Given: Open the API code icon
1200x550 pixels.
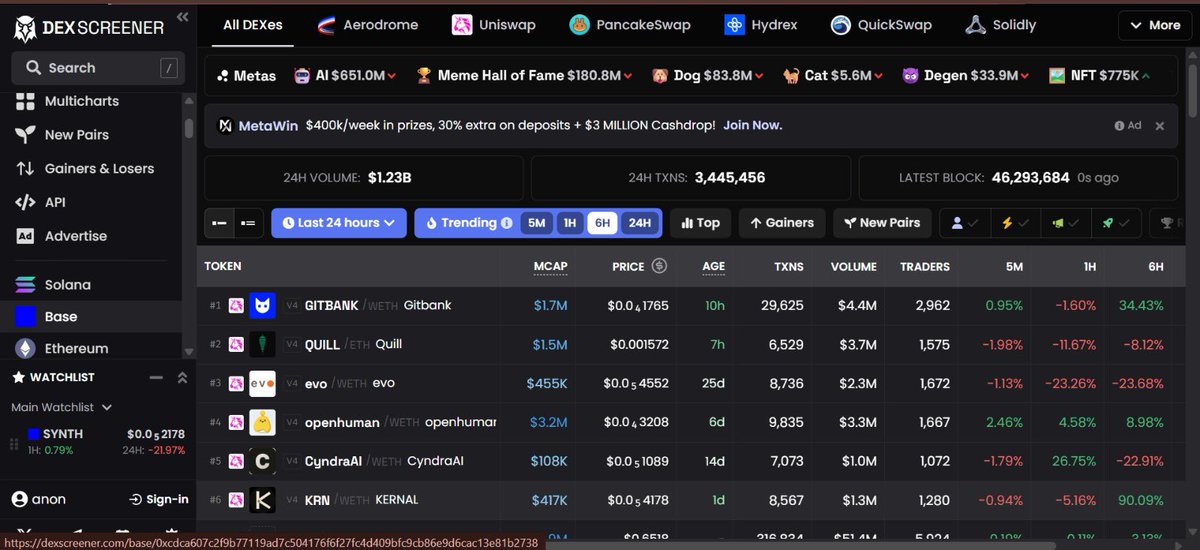Looking at the screenshot, I should click(x=26, y=202).
